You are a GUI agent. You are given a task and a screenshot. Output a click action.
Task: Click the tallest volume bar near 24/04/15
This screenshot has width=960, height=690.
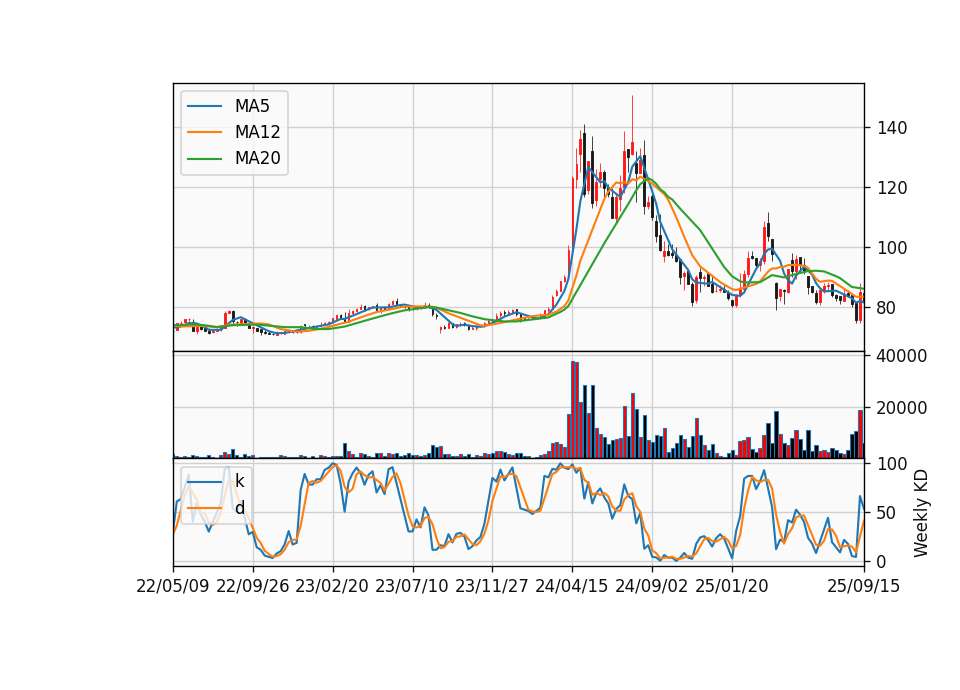(574, 410)
